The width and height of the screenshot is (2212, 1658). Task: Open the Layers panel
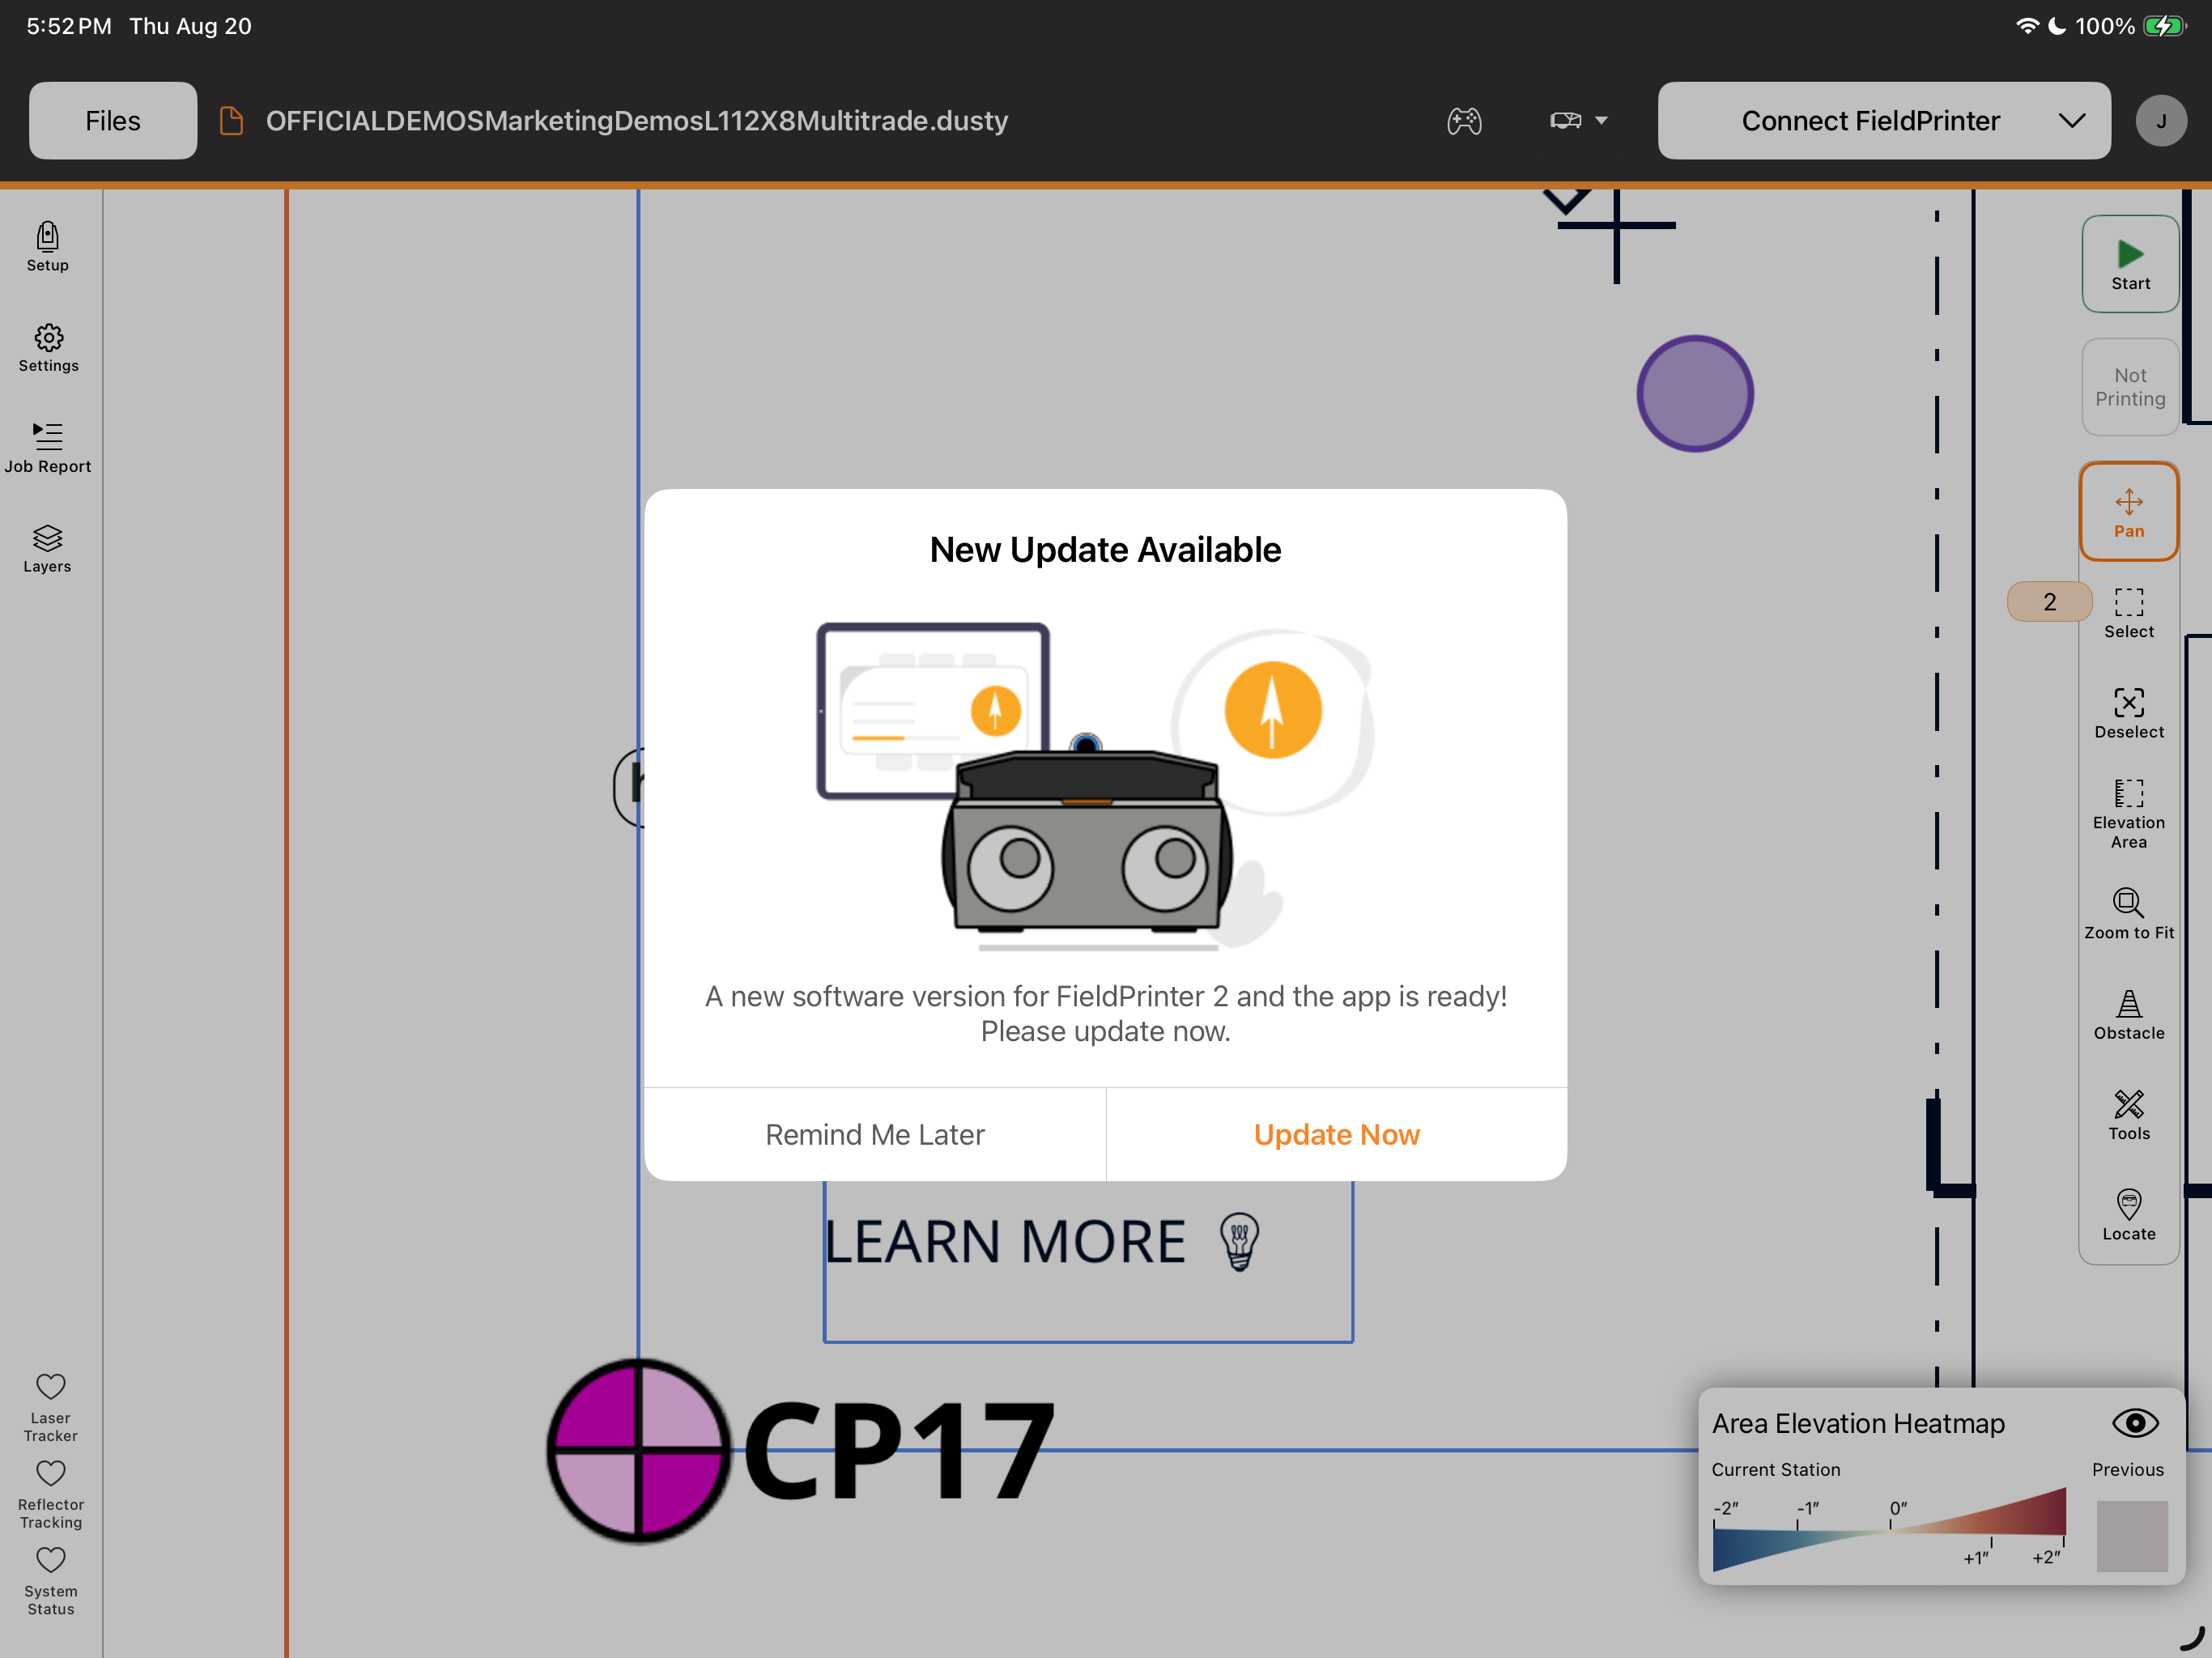point(47,549)
